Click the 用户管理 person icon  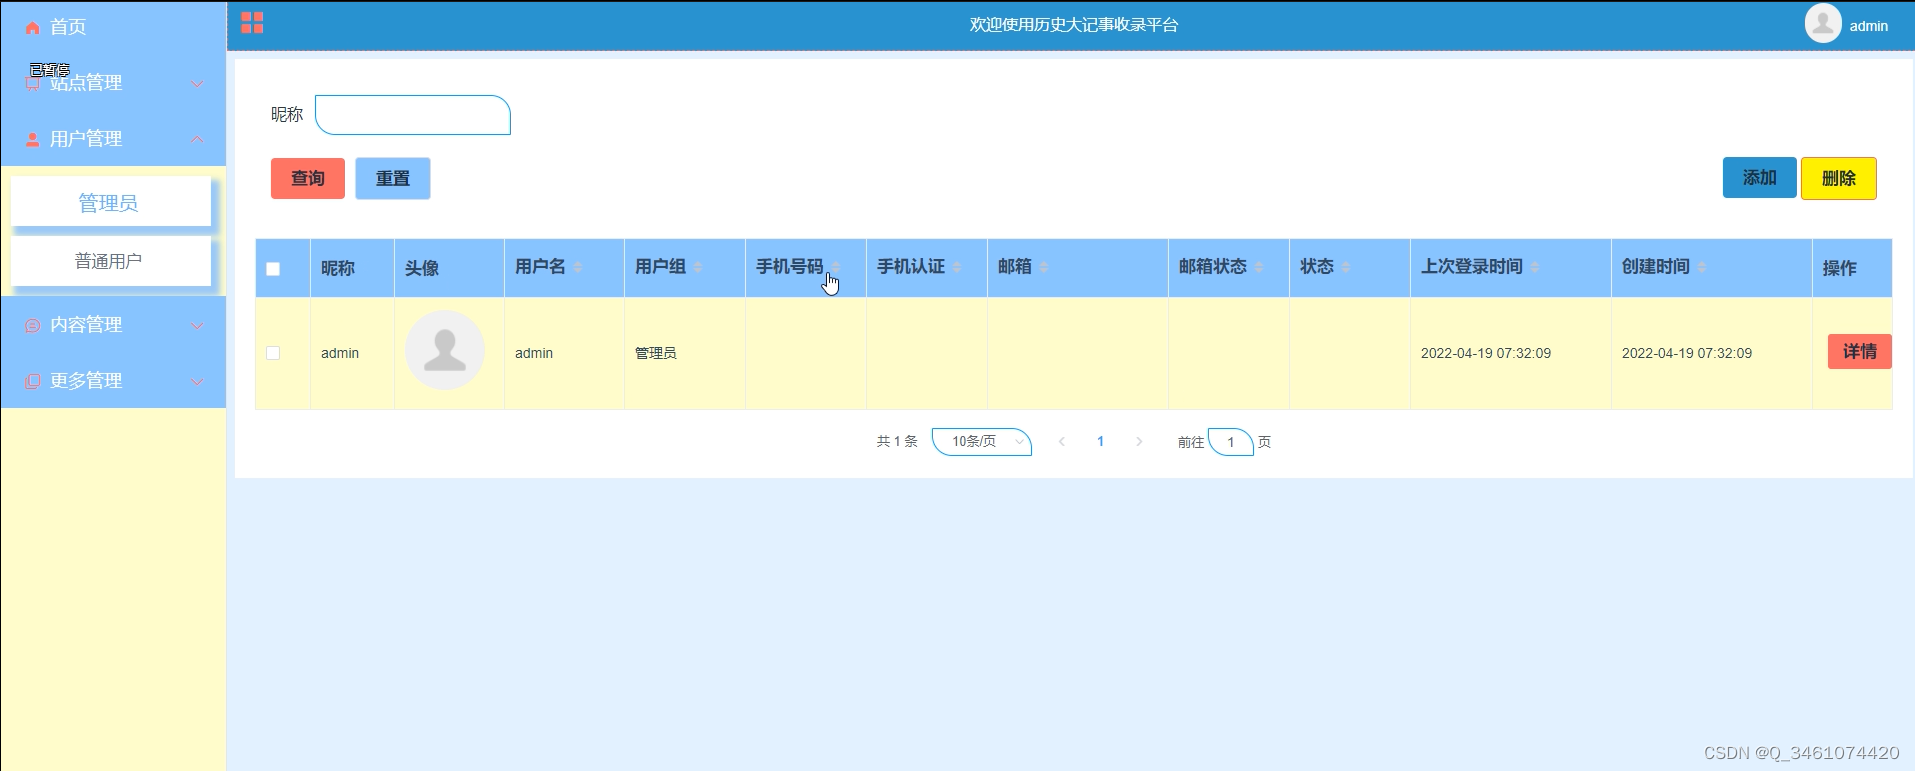pos(33,139)
